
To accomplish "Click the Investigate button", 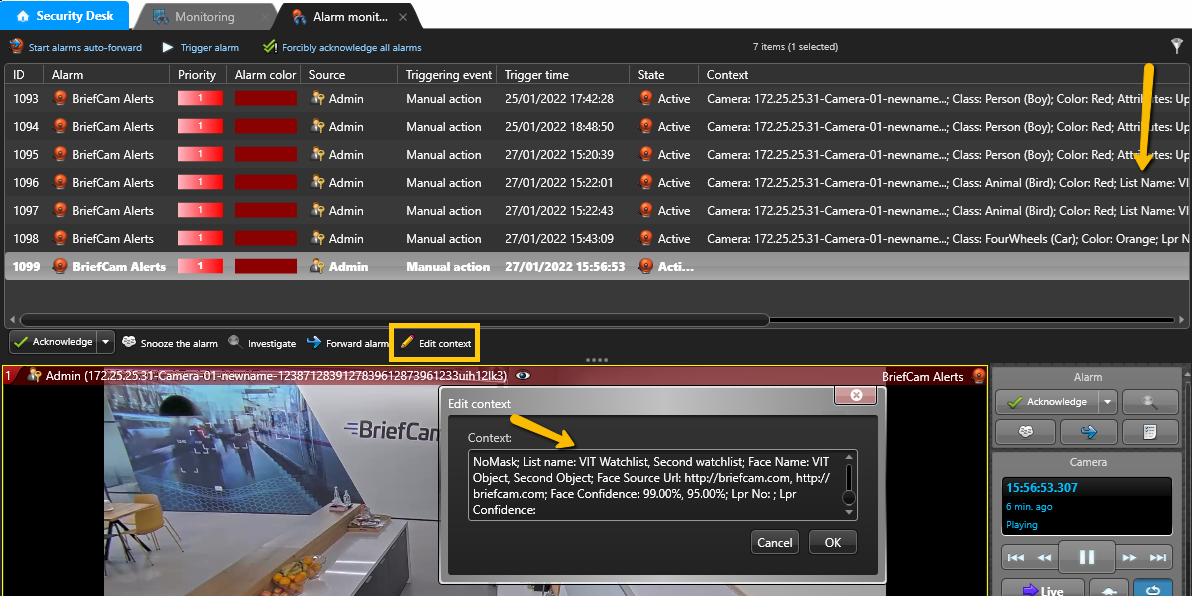I will [x=262, y=344].
